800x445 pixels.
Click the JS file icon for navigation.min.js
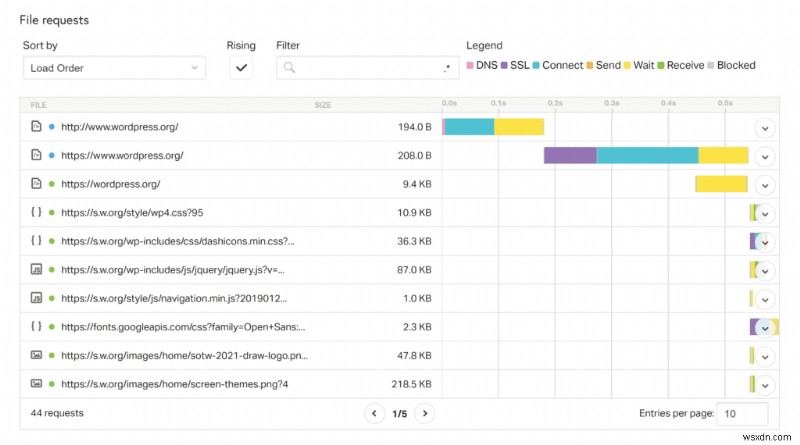tap(36, 298)
